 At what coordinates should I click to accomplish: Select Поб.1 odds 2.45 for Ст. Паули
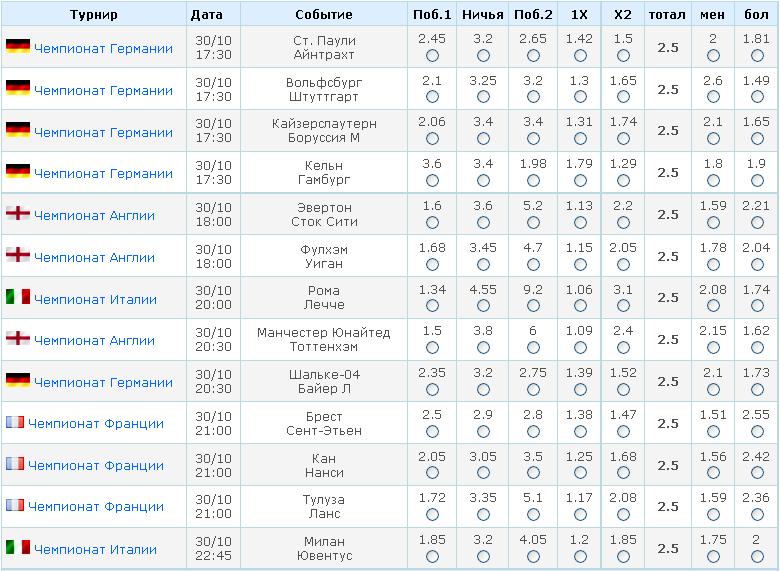pyautogui.click(x=432, y=56)
